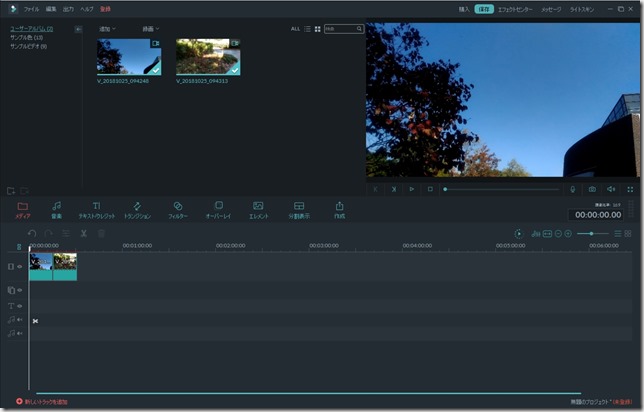This screenshot has width=644, height=412.
Task: Click the search magnifier icon
Action: [x=359, y=29]
